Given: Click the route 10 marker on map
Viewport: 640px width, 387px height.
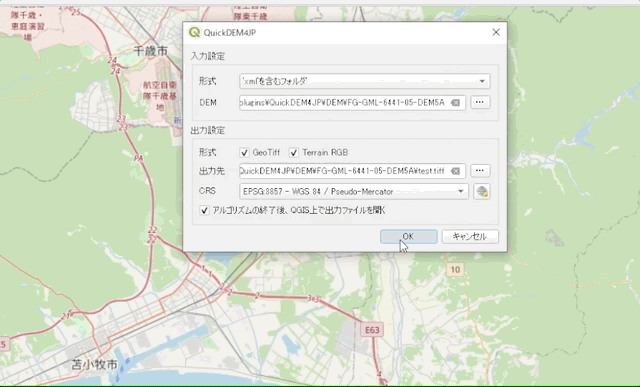Looking at the screenshot, I should pyautogui.click(x=455, y=269).
